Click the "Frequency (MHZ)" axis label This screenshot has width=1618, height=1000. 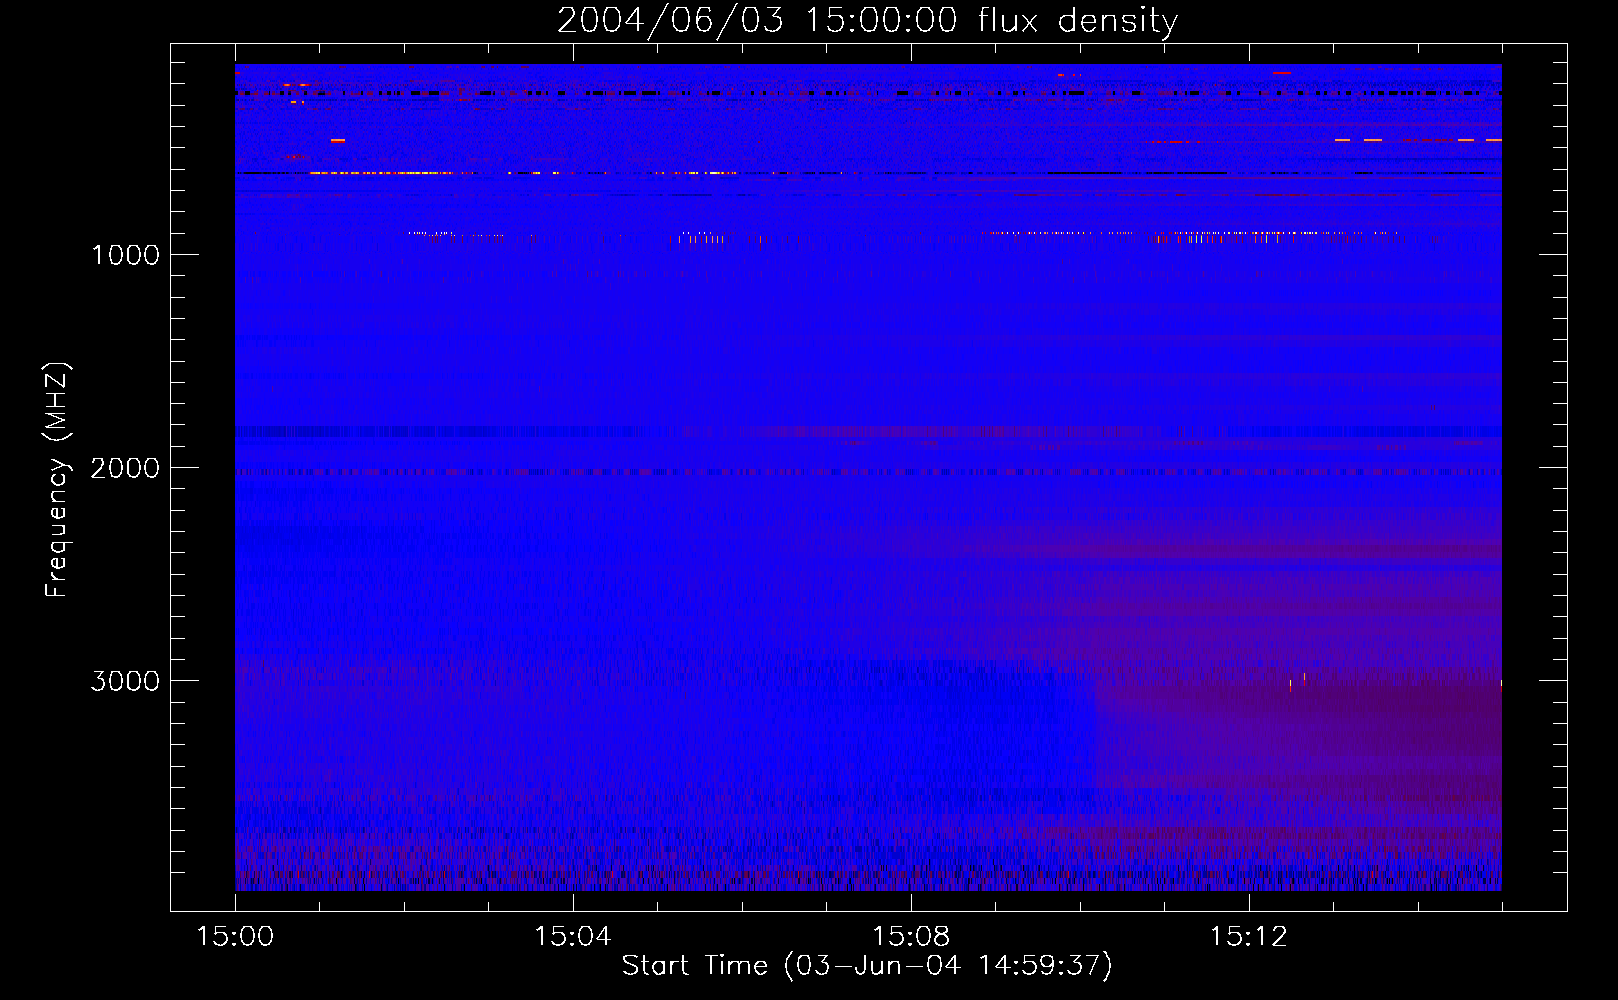pos(57,480)
